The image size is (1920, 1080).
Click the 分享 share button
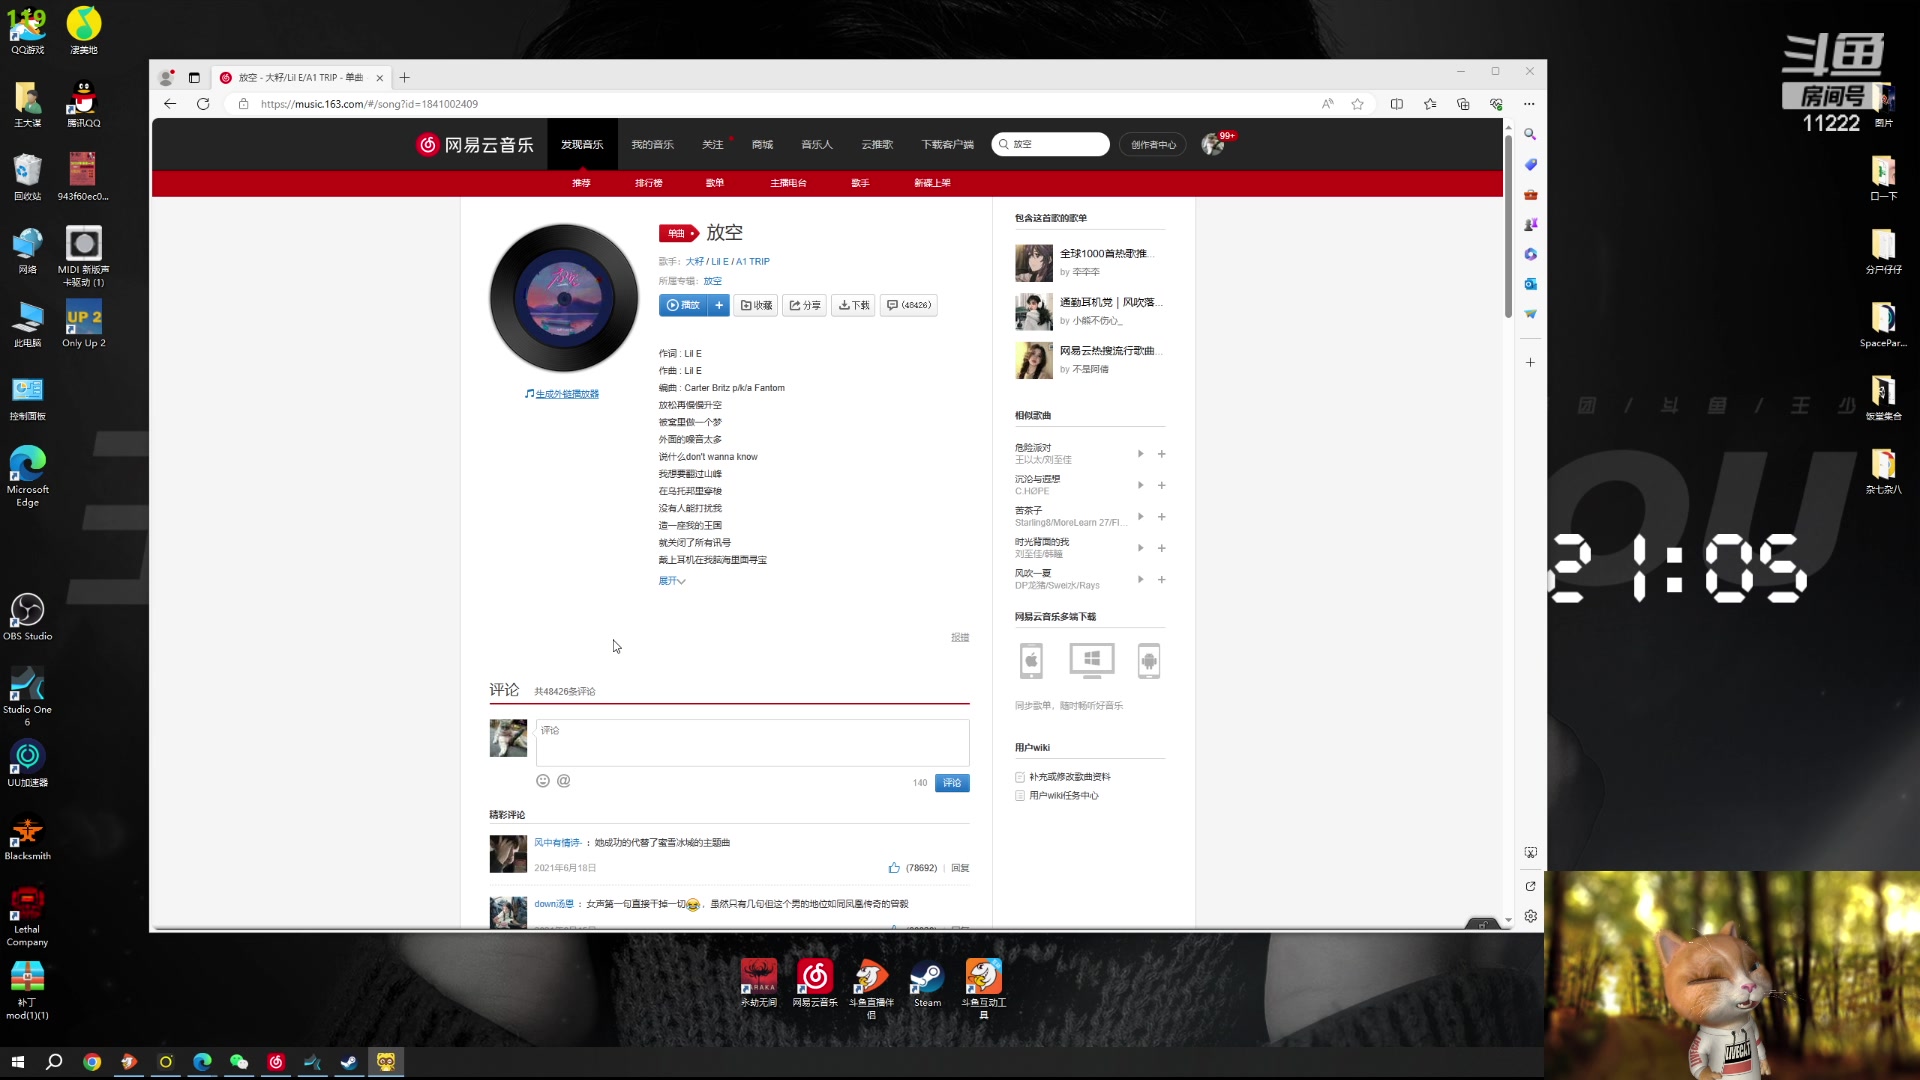coord(804,305)
